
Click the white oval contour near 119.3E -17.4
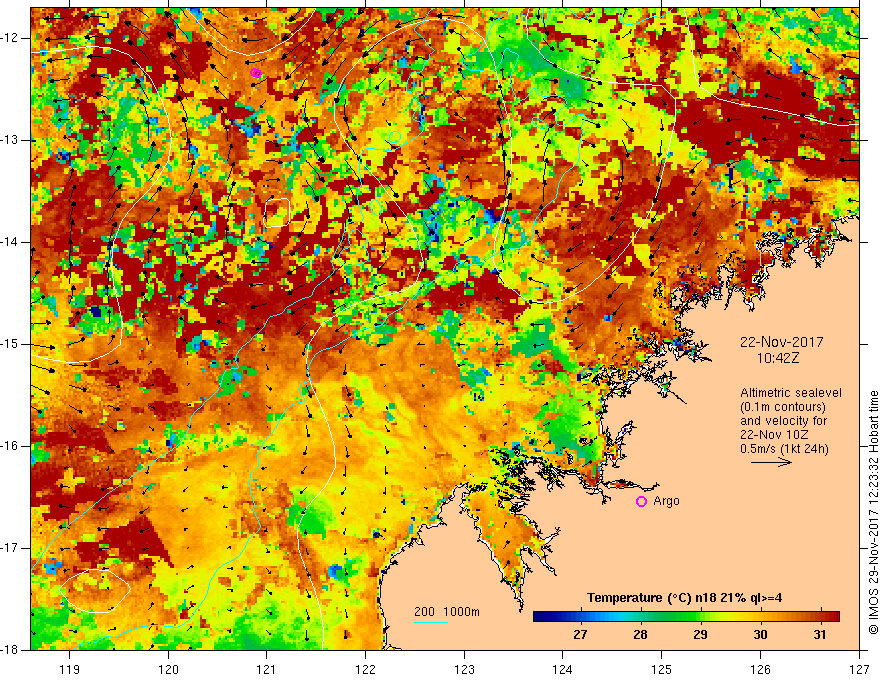point(94,590)
